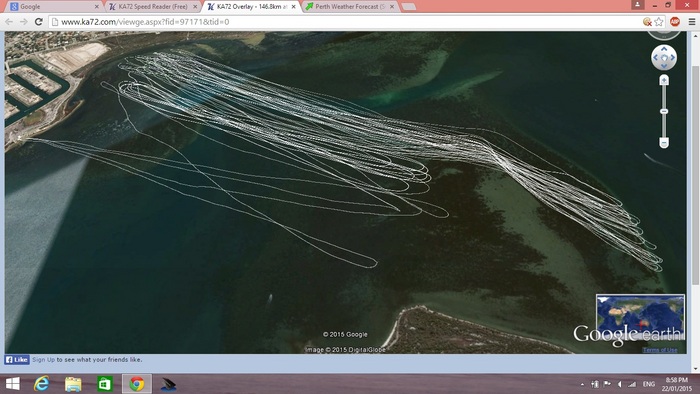This screenshot has height=394, width=700.
Task: Switch to the Google tab
Action: 54,7
